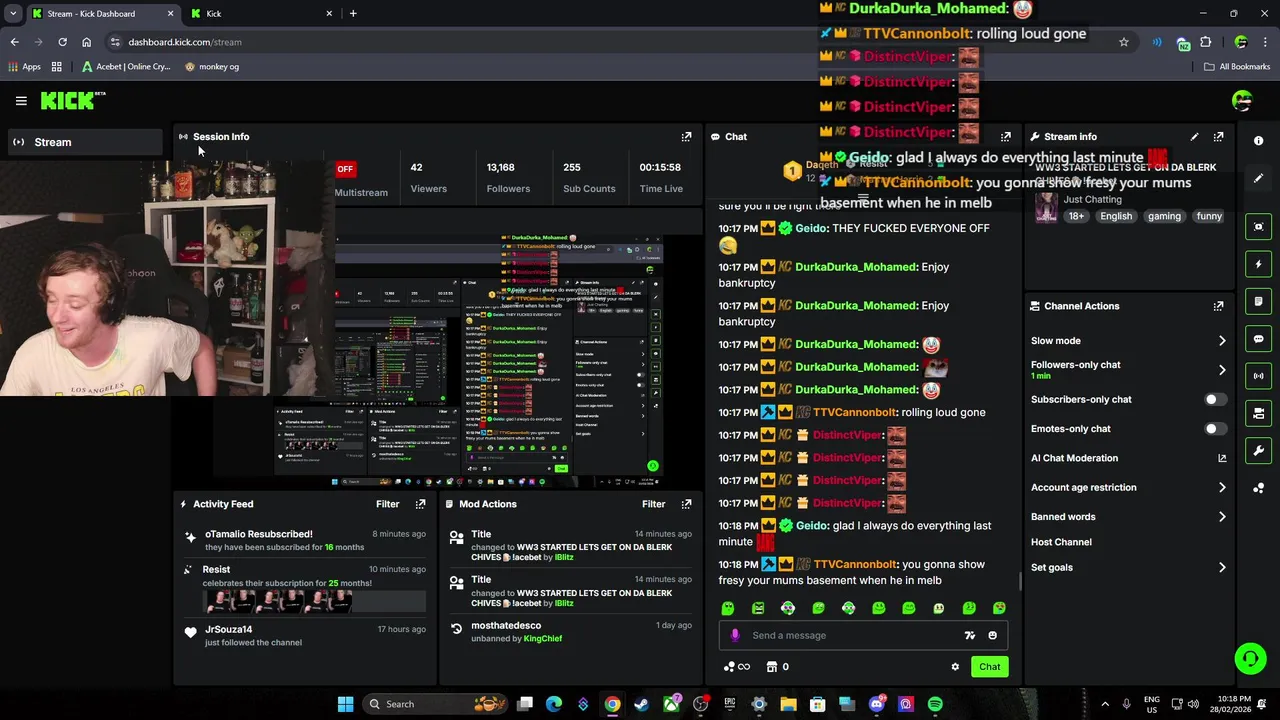This screenshot has height=720, width=1280.
Task: Click the info icon in right sidebar
Action: (x=1259, y=141)
